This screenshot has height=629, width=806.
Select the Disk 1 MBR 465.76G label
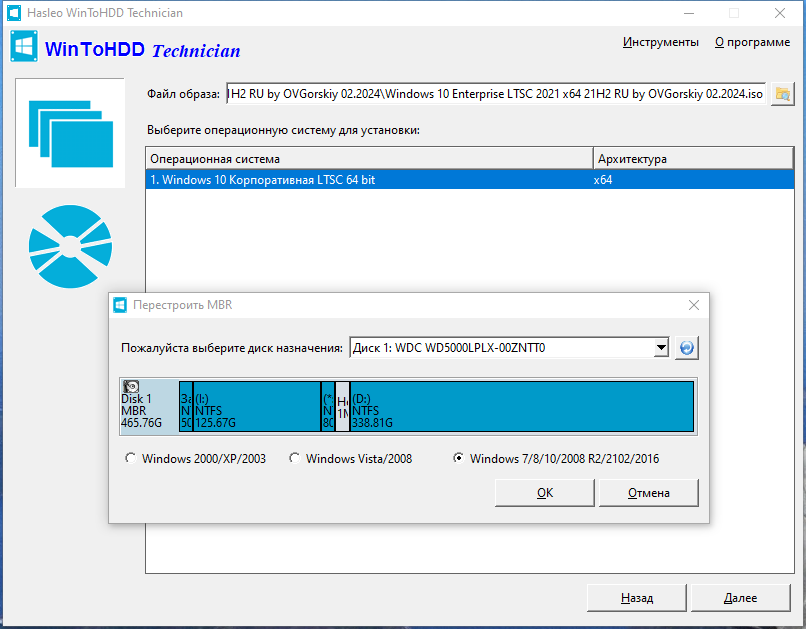coord(149,406)
